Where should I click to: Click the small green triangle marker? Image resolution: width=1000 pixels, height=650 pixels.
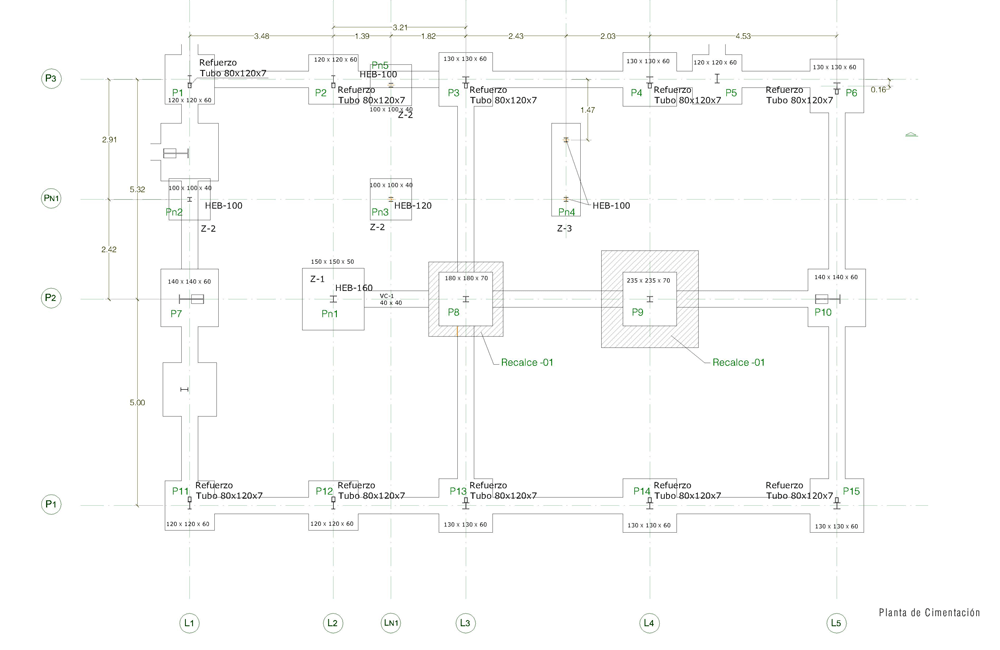point(910,134)
